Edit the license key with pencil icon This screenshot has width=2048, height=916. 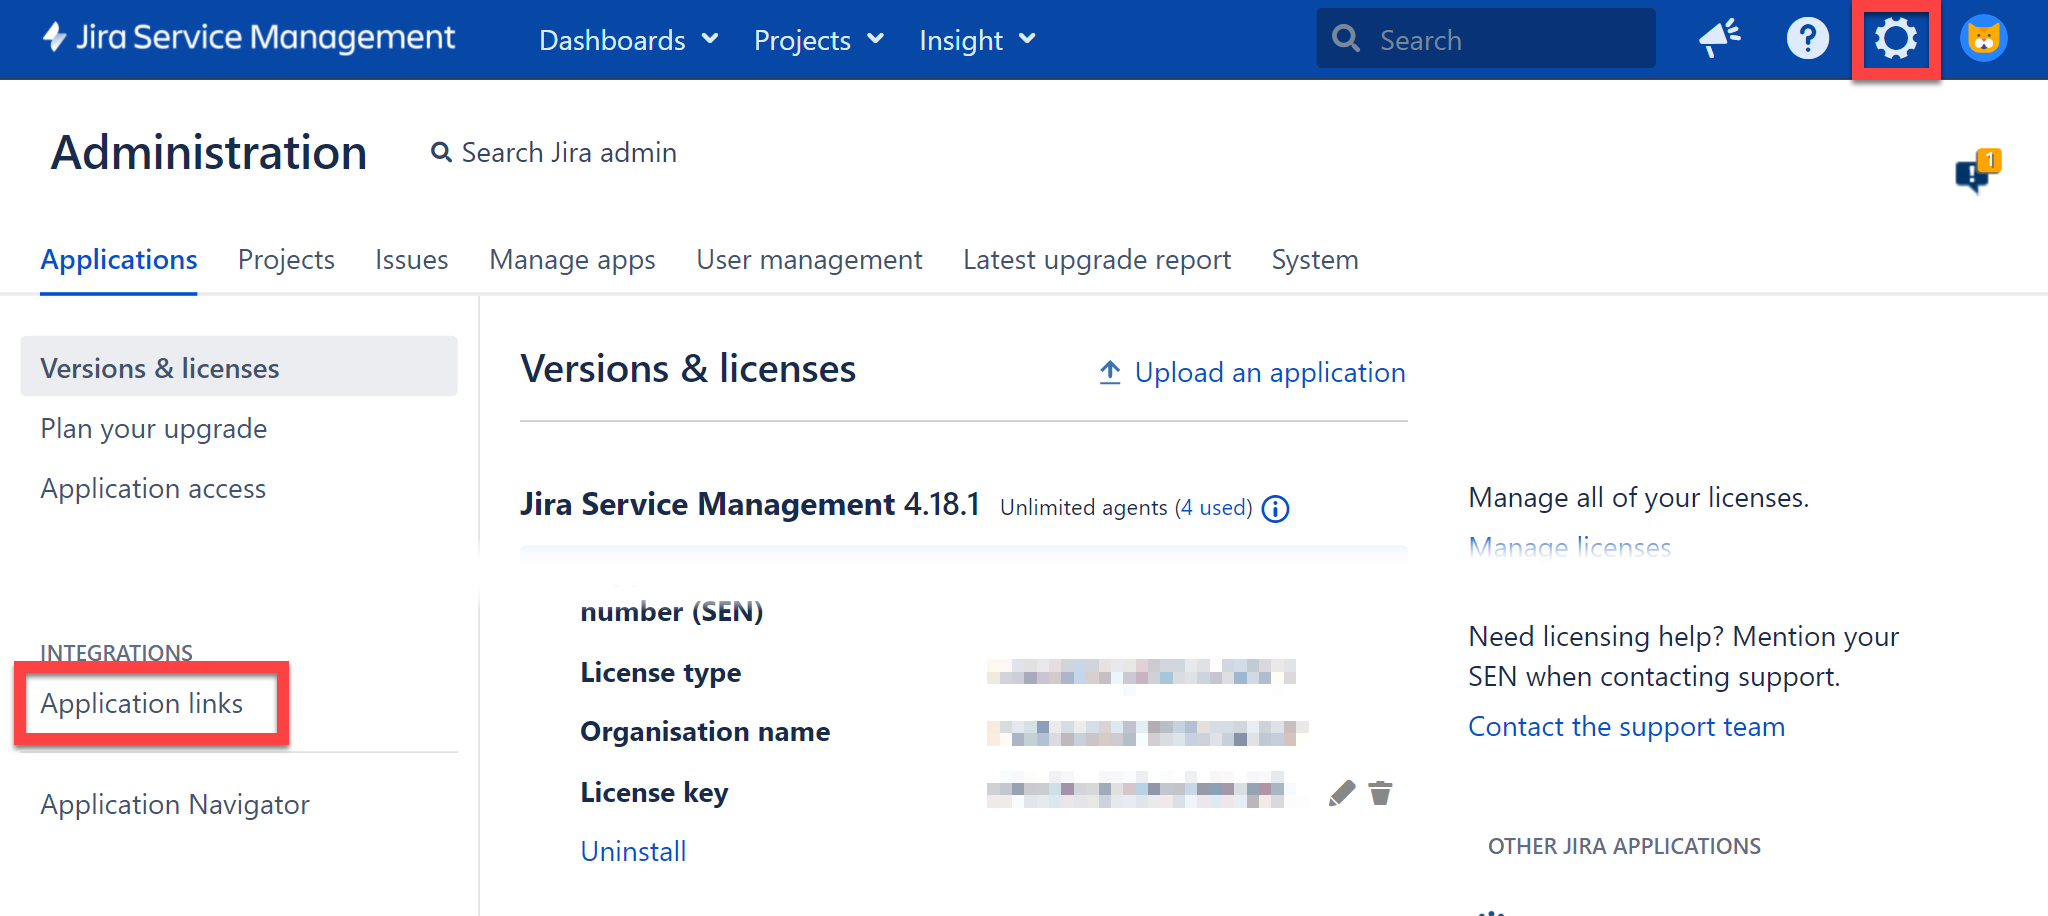point(1342,793)
